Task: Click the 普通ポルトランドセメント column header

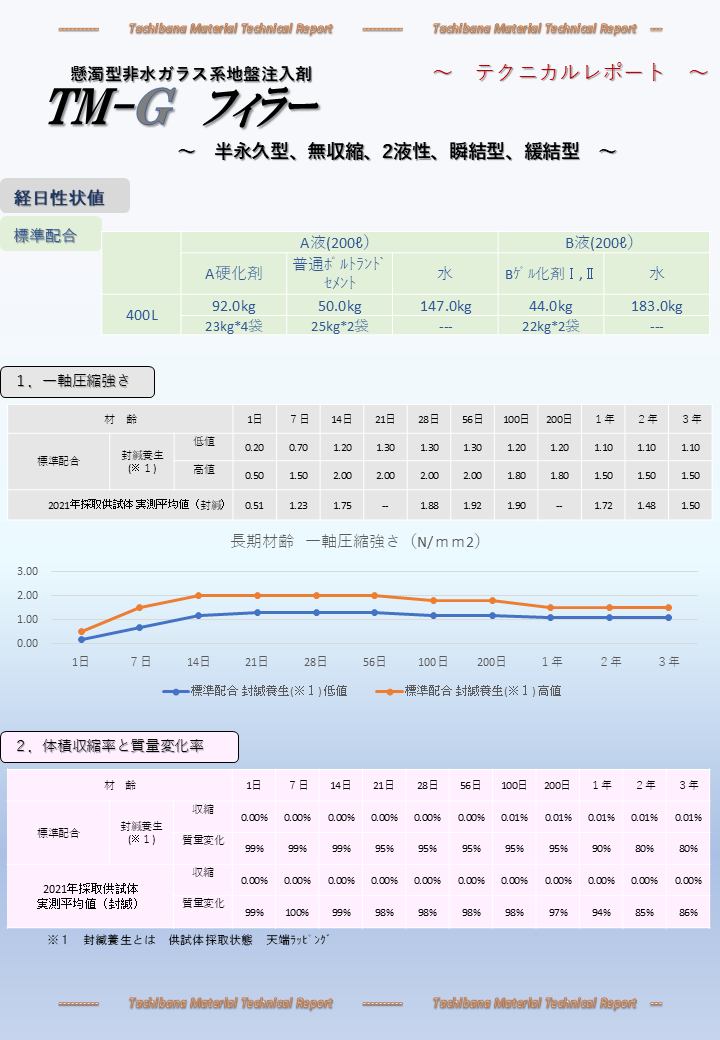Action: 339,272
